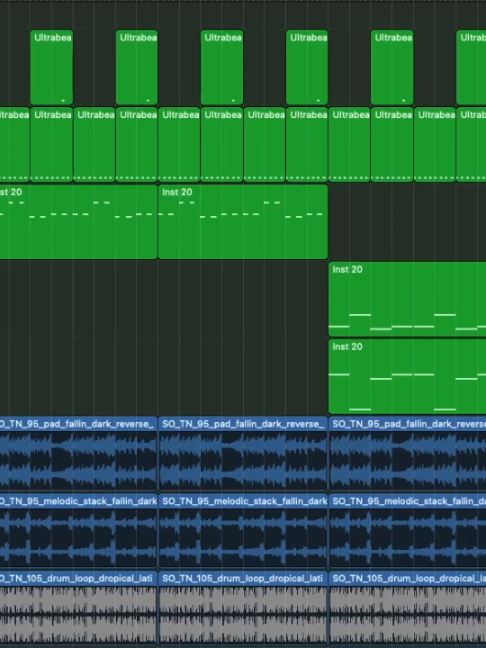Screen dimensions: 486x648
Task: Select the leftmost melodic_stack_fallin_dark audio region
Action: (79, 530)
